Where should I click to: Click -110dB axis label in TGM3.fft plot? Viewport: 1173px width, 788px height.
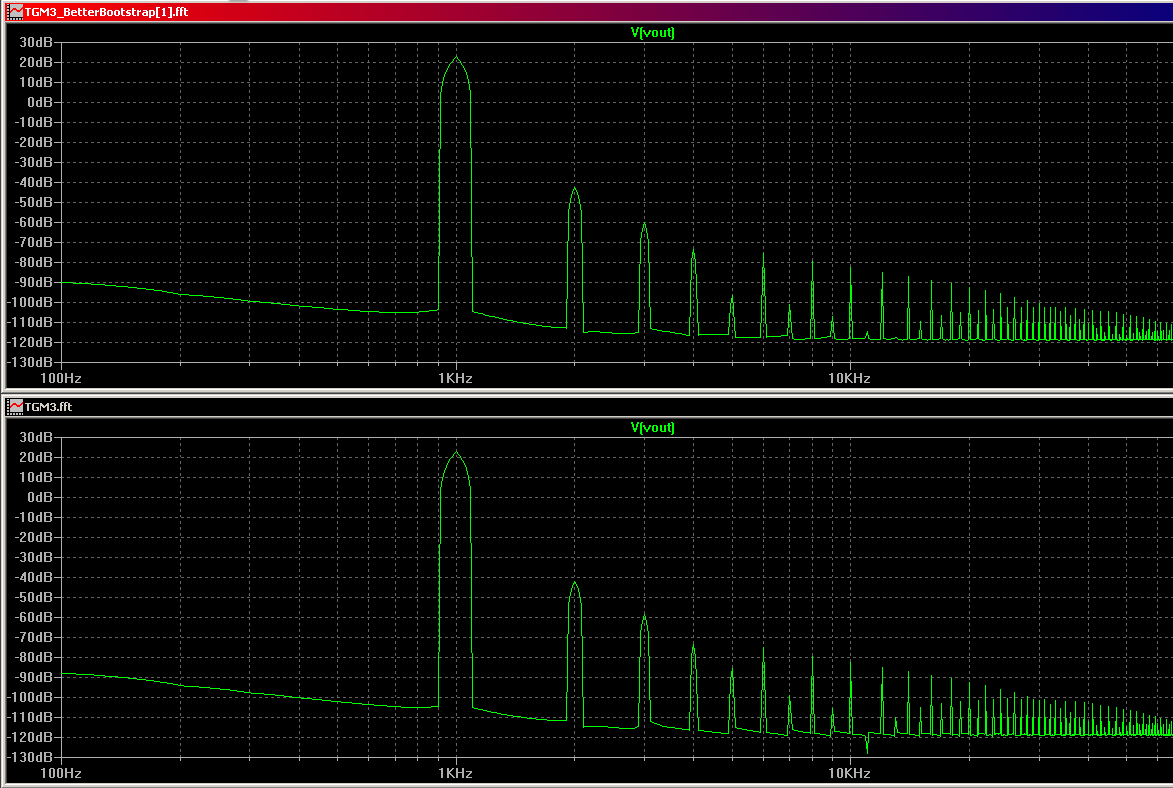pyautogui.click(x=31, y=718)
